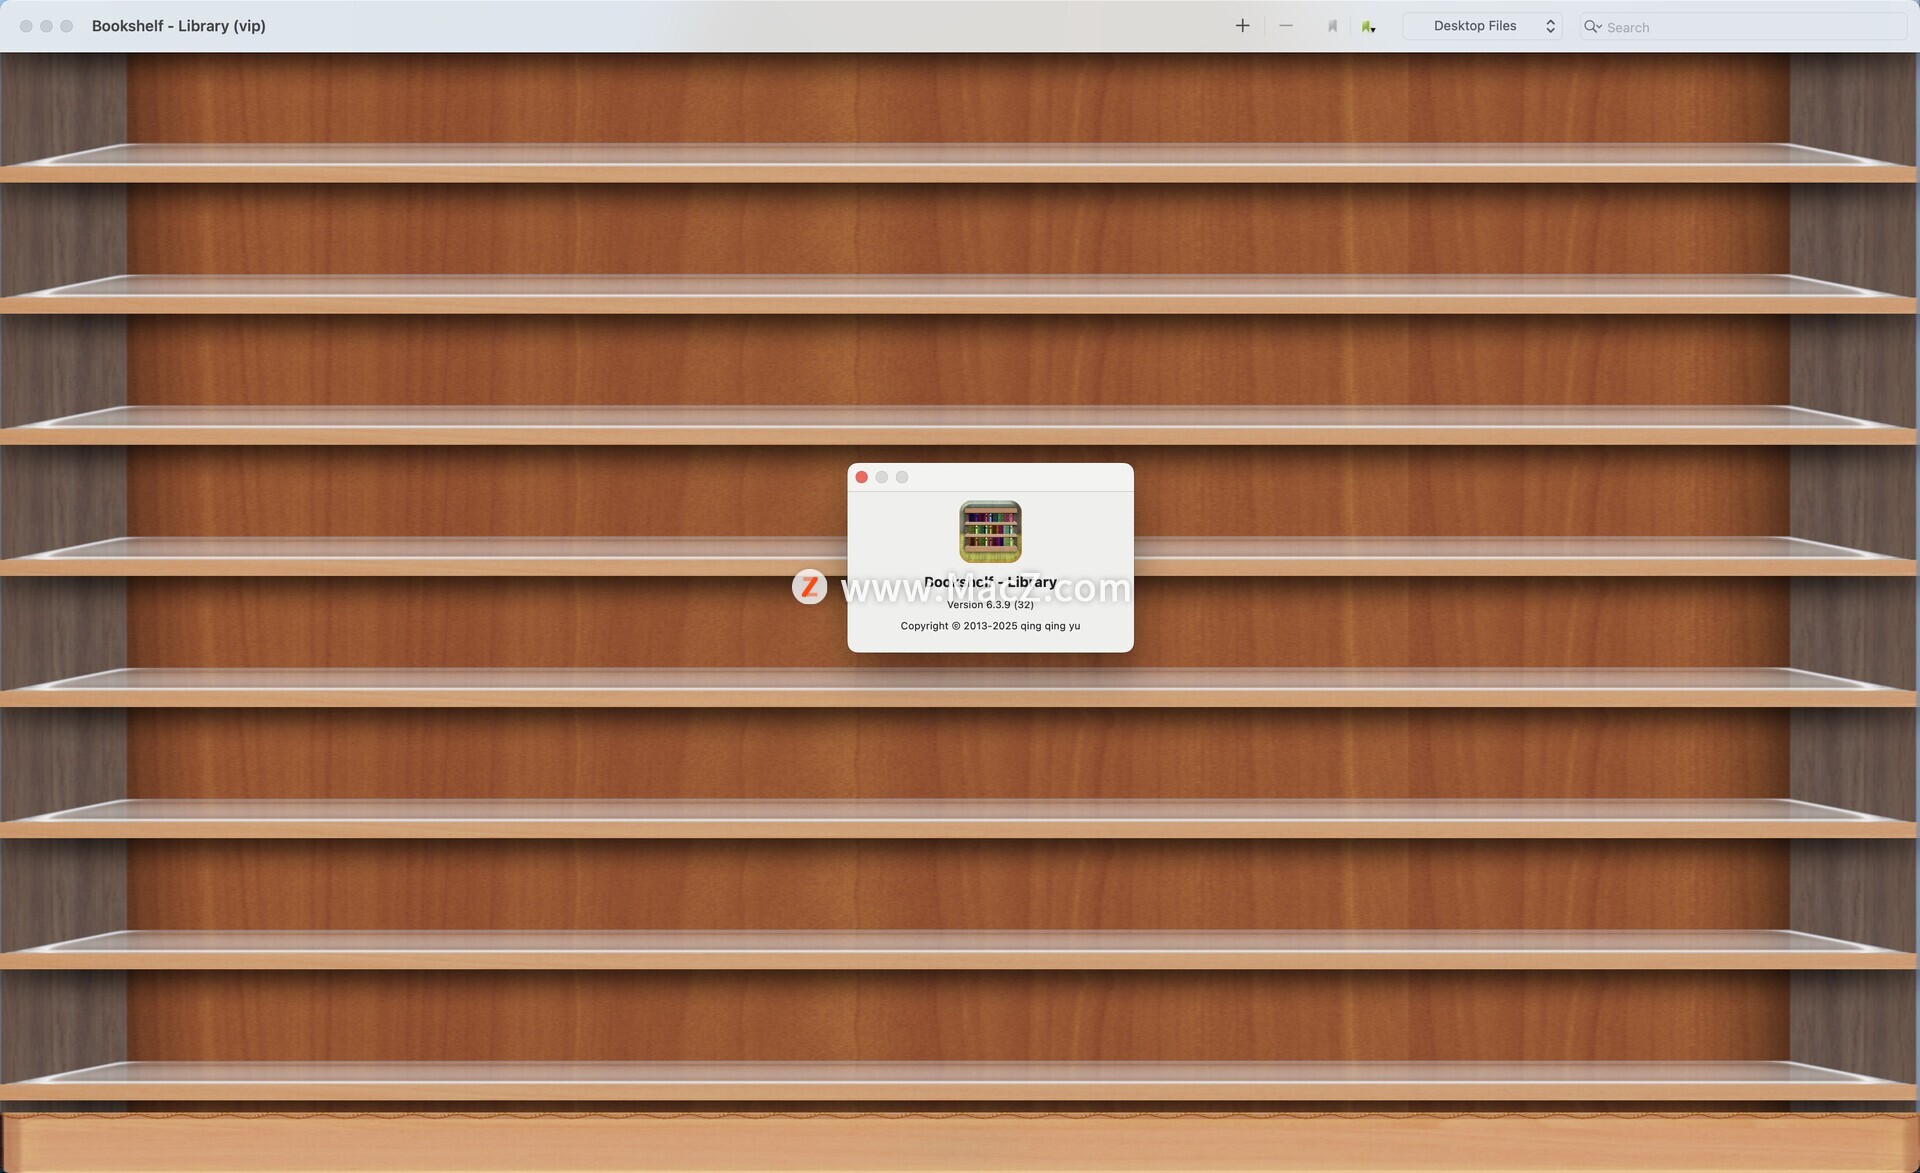
Task: Click the Bookshelf - Library (vip) window title
Action: 179,26
